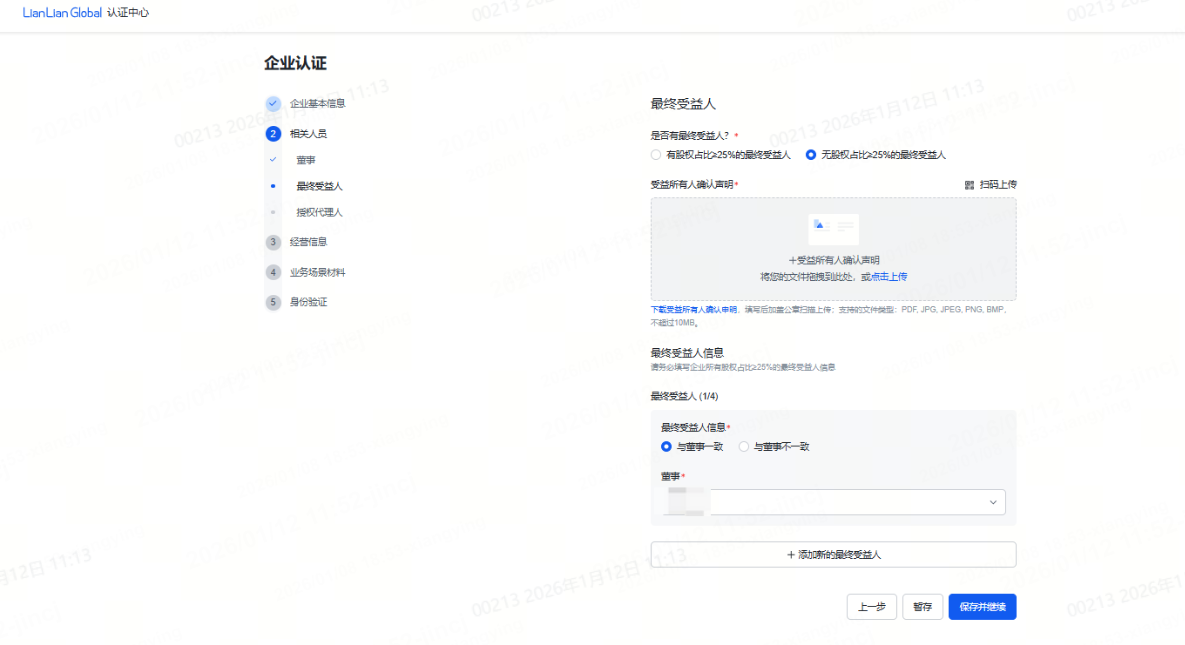Click 保存并继续 button
The image size is (1185, 645).
pyautogui.click(x=982, y=606)
